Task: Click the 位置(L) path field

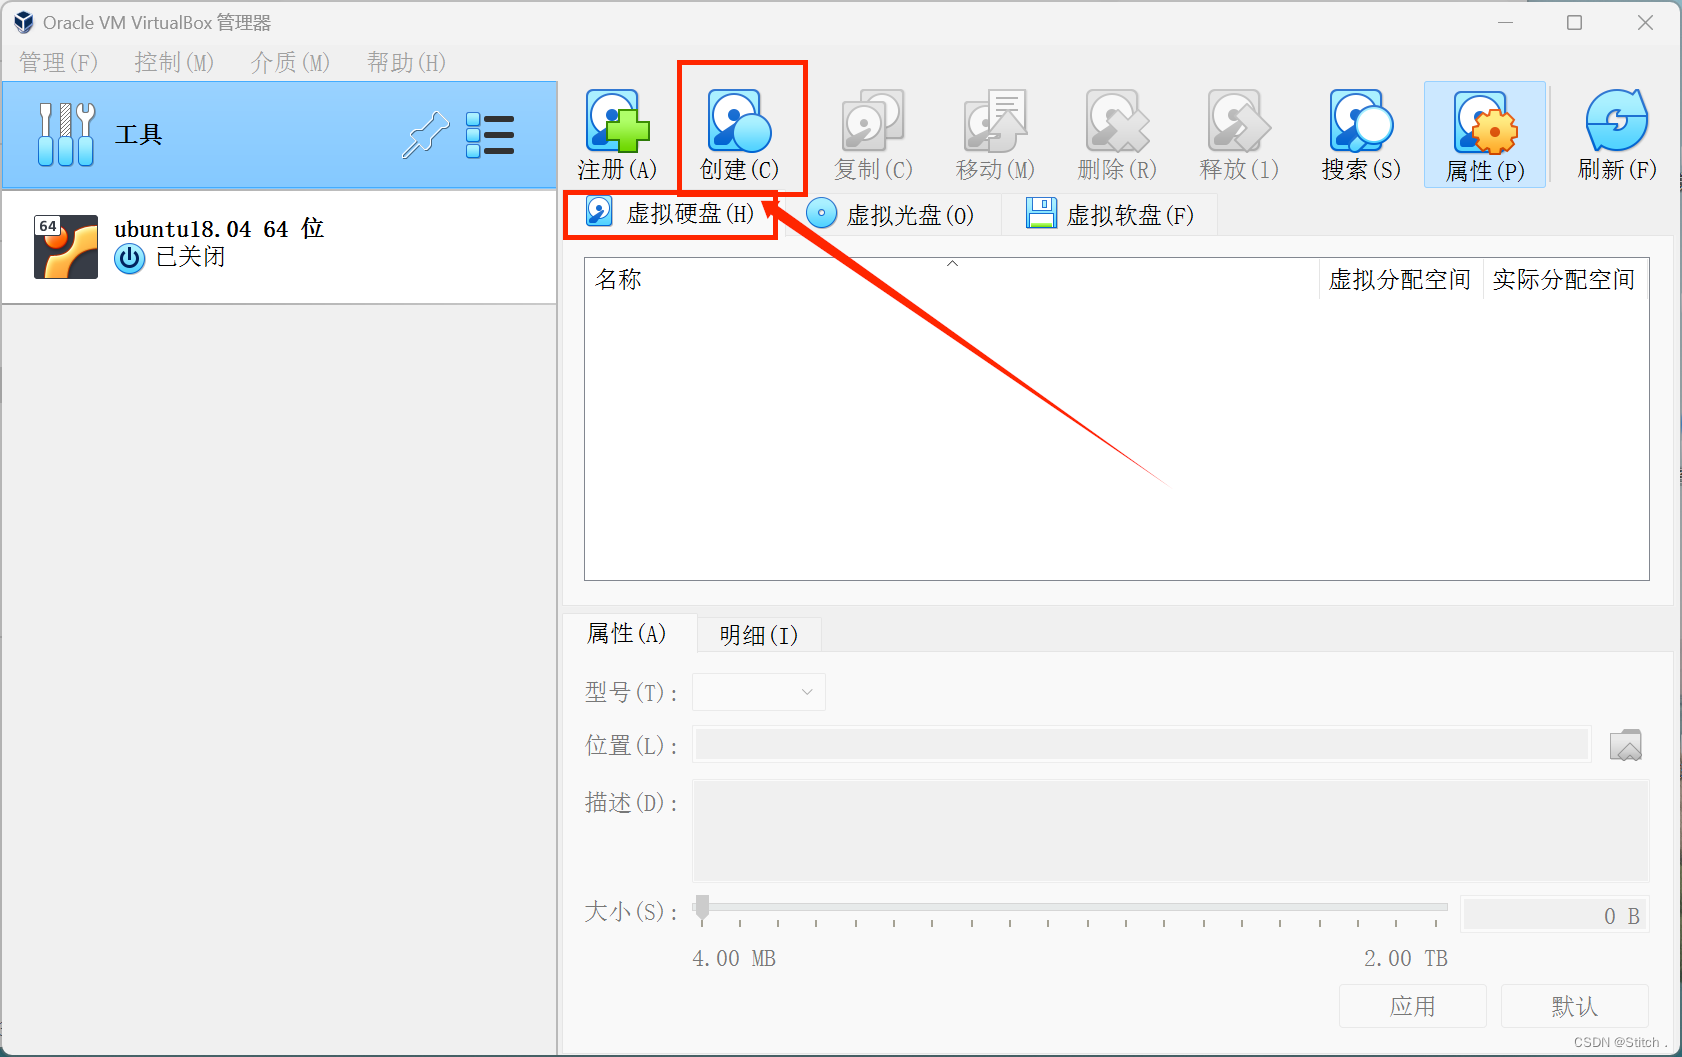Action: click(x=1141, y=744)
